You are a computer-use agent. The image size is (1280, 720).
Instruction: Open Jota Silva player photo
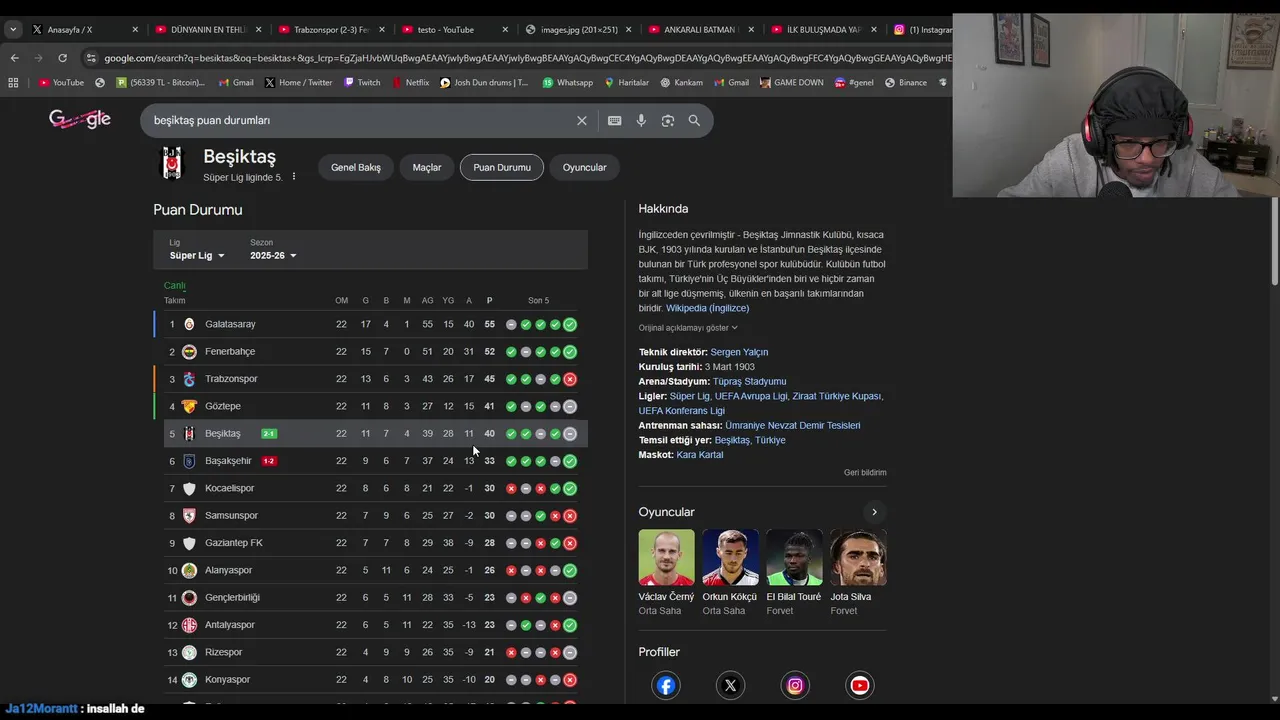click(x=858, y=557)
